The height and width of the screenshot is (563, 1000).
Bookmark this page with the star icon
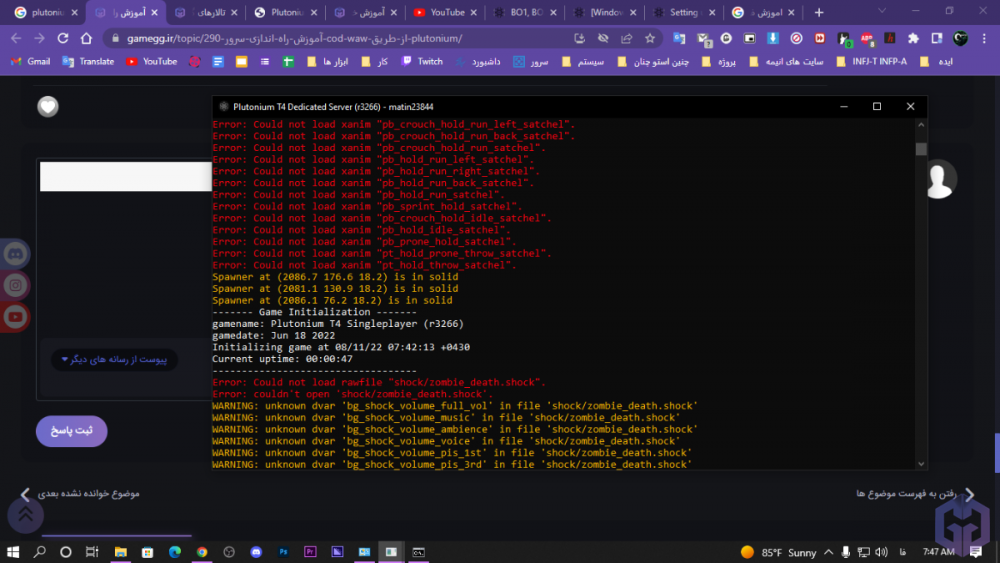coord(650,38)
